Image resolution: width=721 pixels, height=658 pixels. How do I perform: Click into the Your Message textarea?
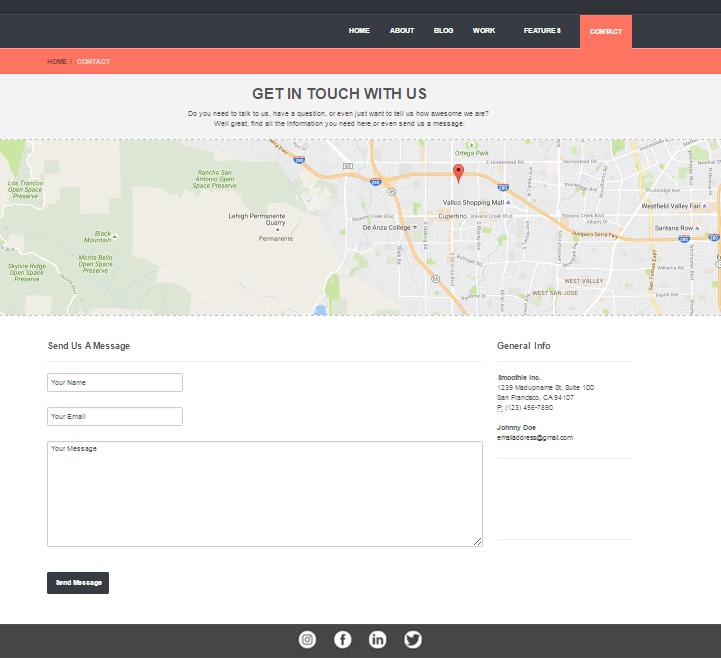pyautogui.click(x=265, y=494)
